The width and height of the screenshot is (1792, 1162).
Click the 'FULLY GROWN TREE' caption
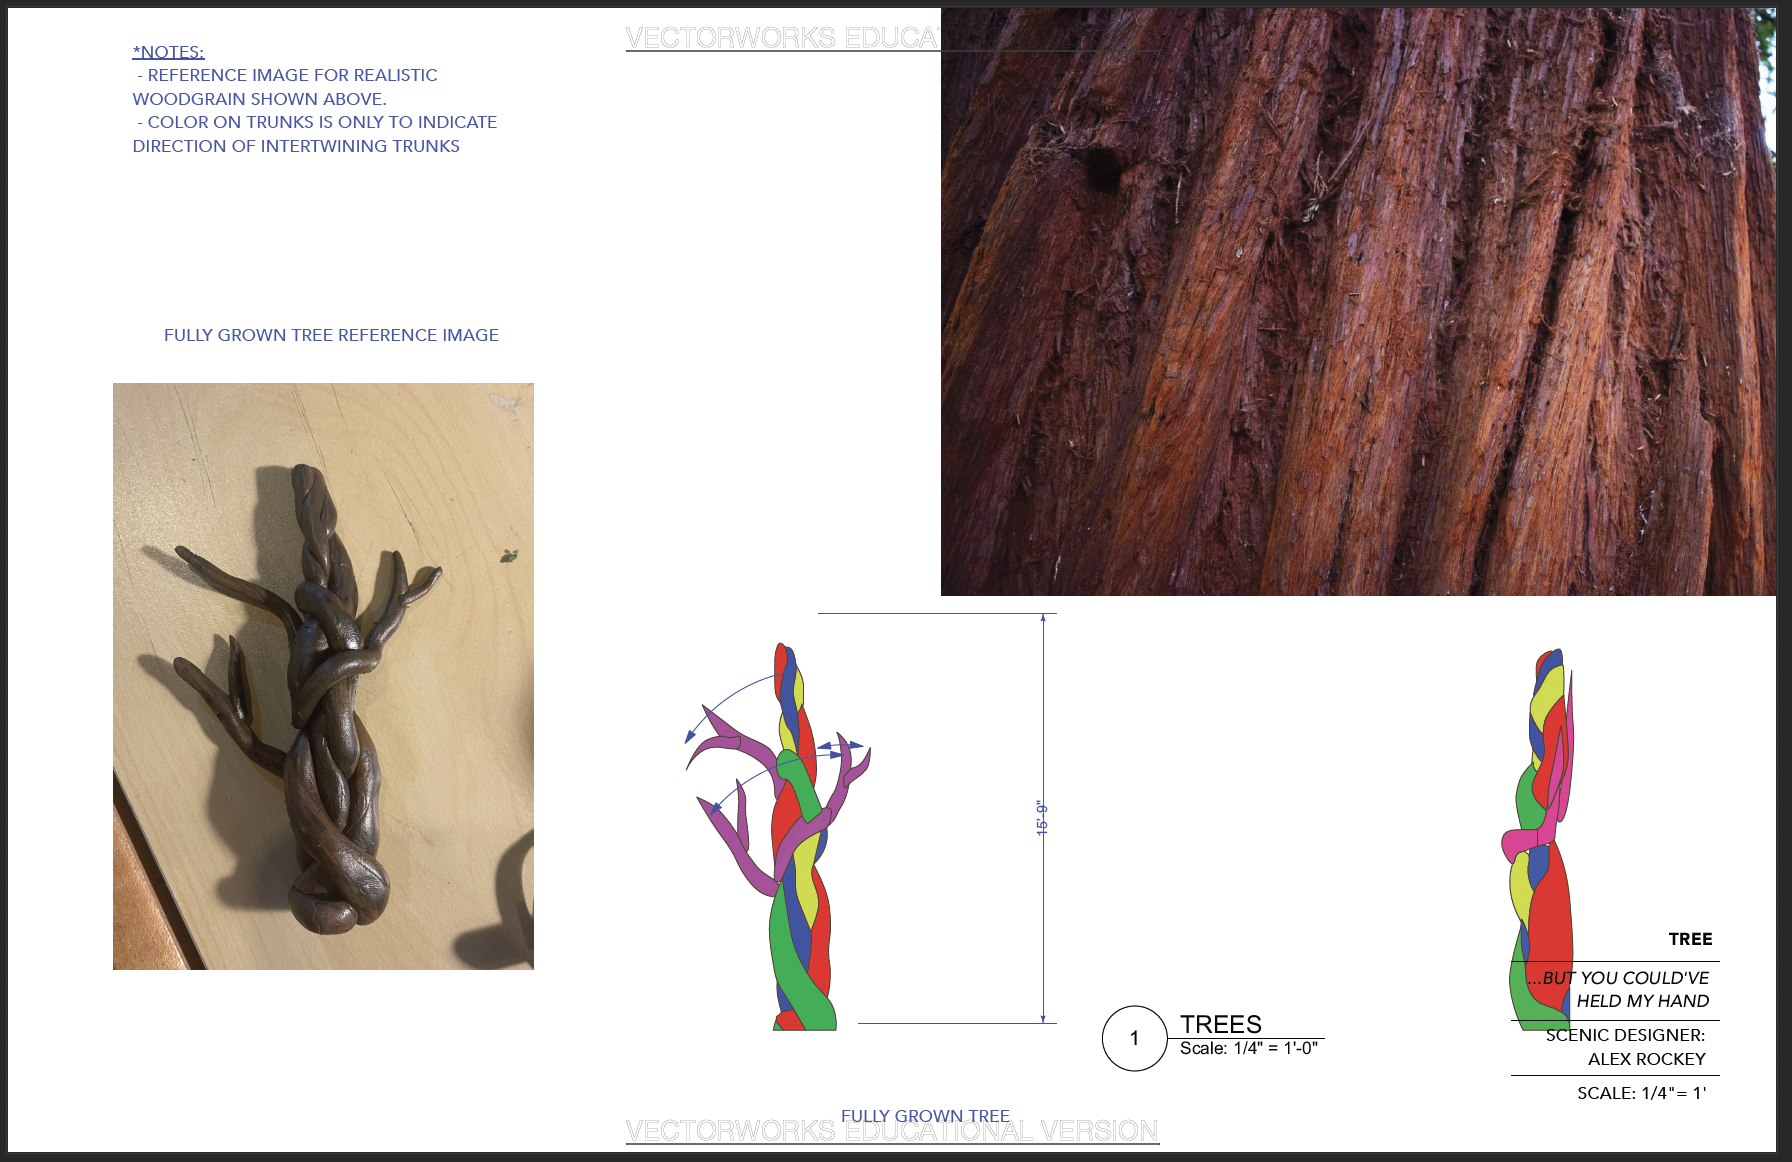tap(925, 1116)
